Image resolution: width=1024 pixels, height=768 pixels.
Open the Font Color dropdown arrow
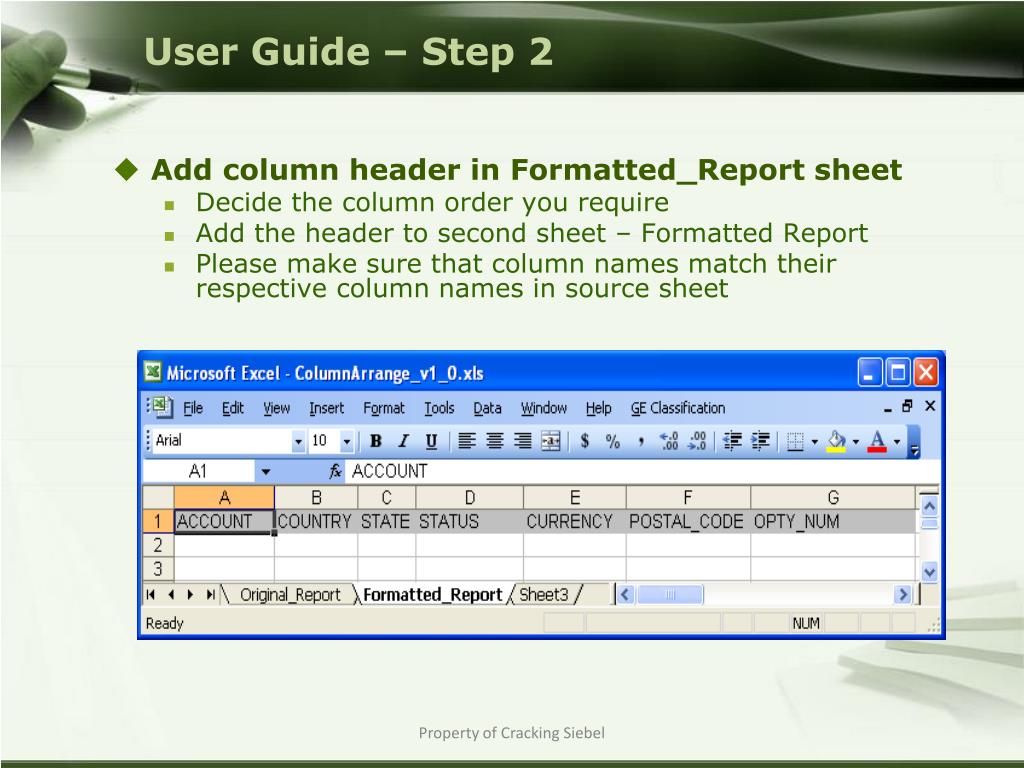(x=897, y=442)
